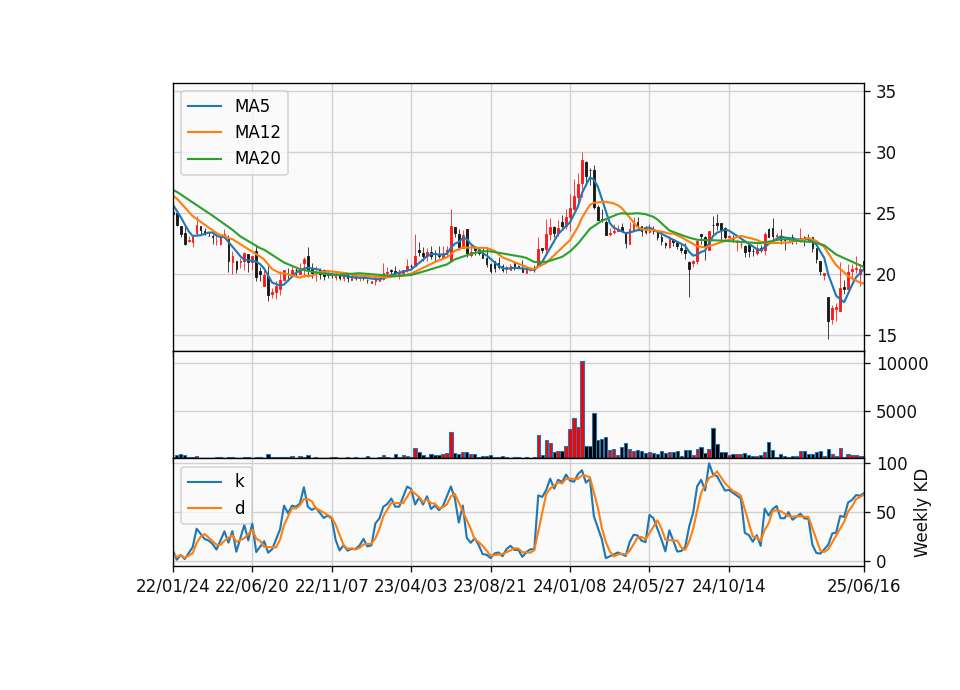Image resolution: width=960 pixels, height=690 pixels.
Task: Click the 10000 volume axis label
Action: point(902,364)
